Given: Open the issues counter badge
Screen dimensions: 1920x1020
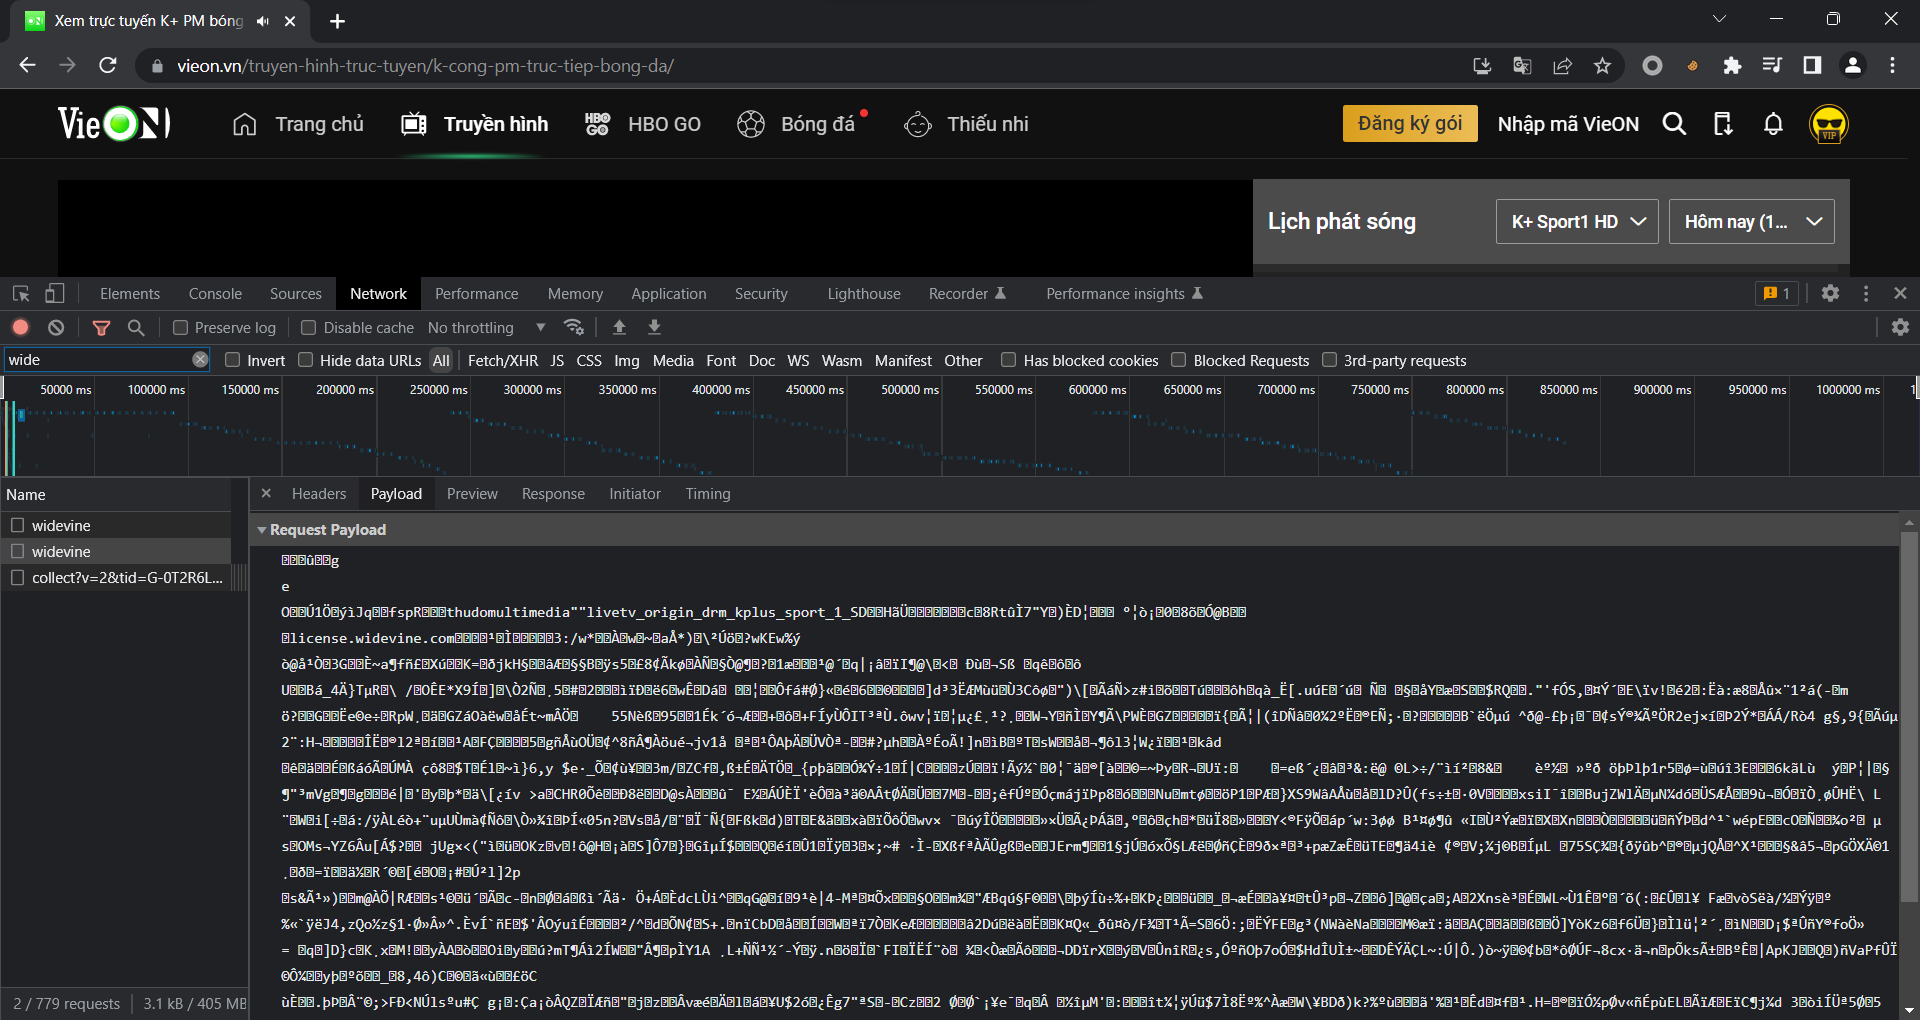Looking at the screenshot, I should (x=1777, y=293).
